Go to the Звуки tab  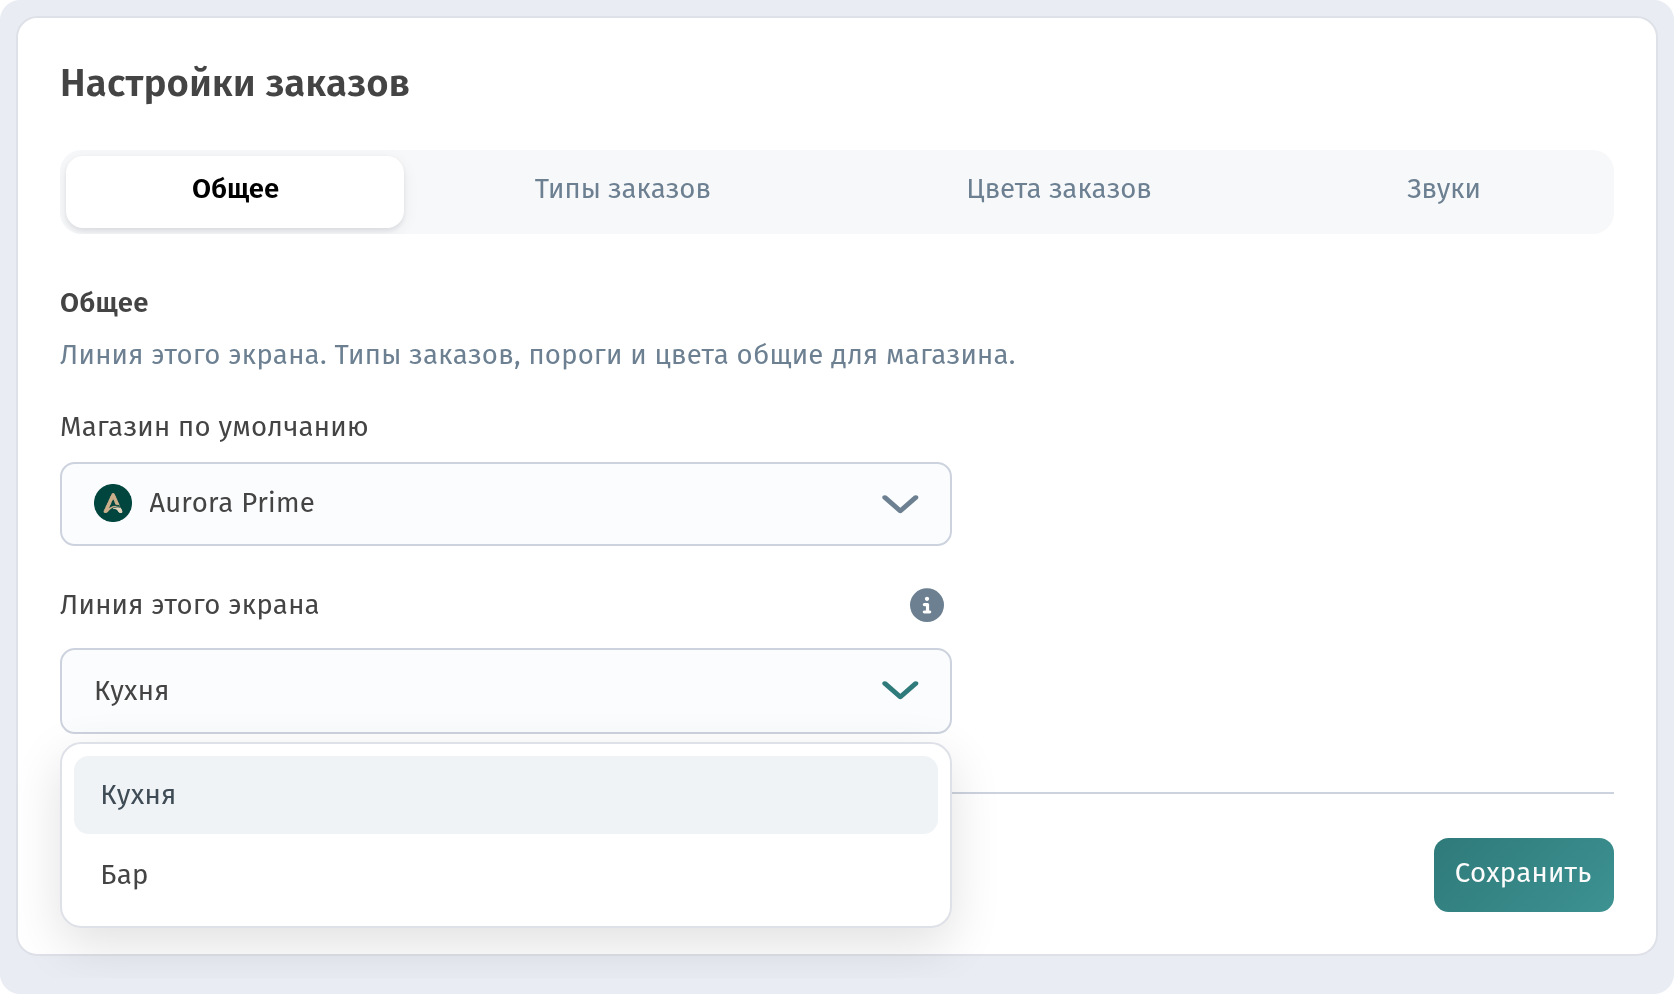(1443, 190)
